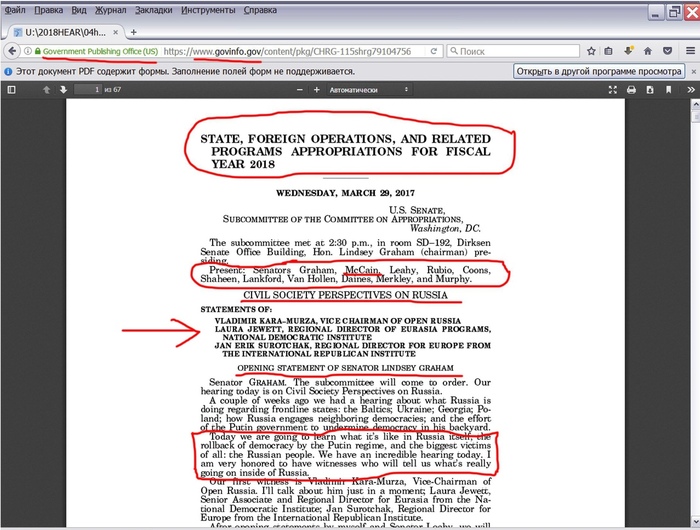This screenshot has width=700, height=530.
Task: Click the PDF current view bookmark icon
Action: point(668,90)
